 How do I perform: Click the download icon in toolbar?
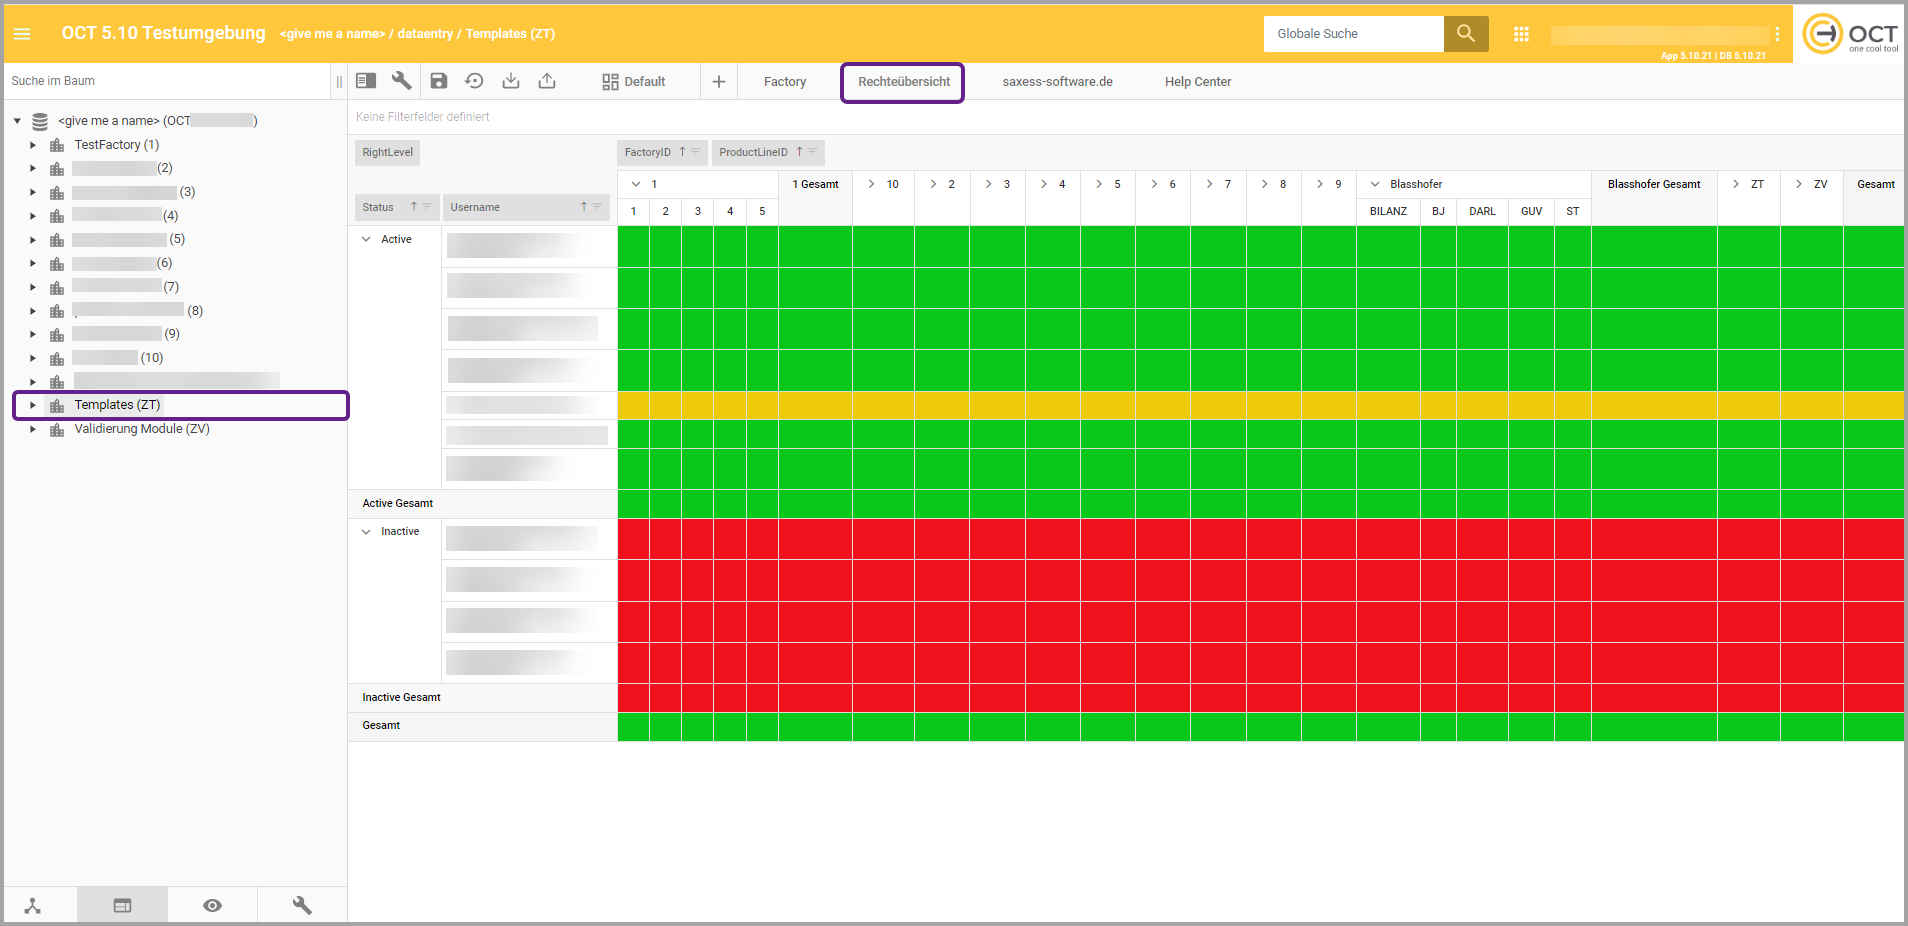pos(511,81)
